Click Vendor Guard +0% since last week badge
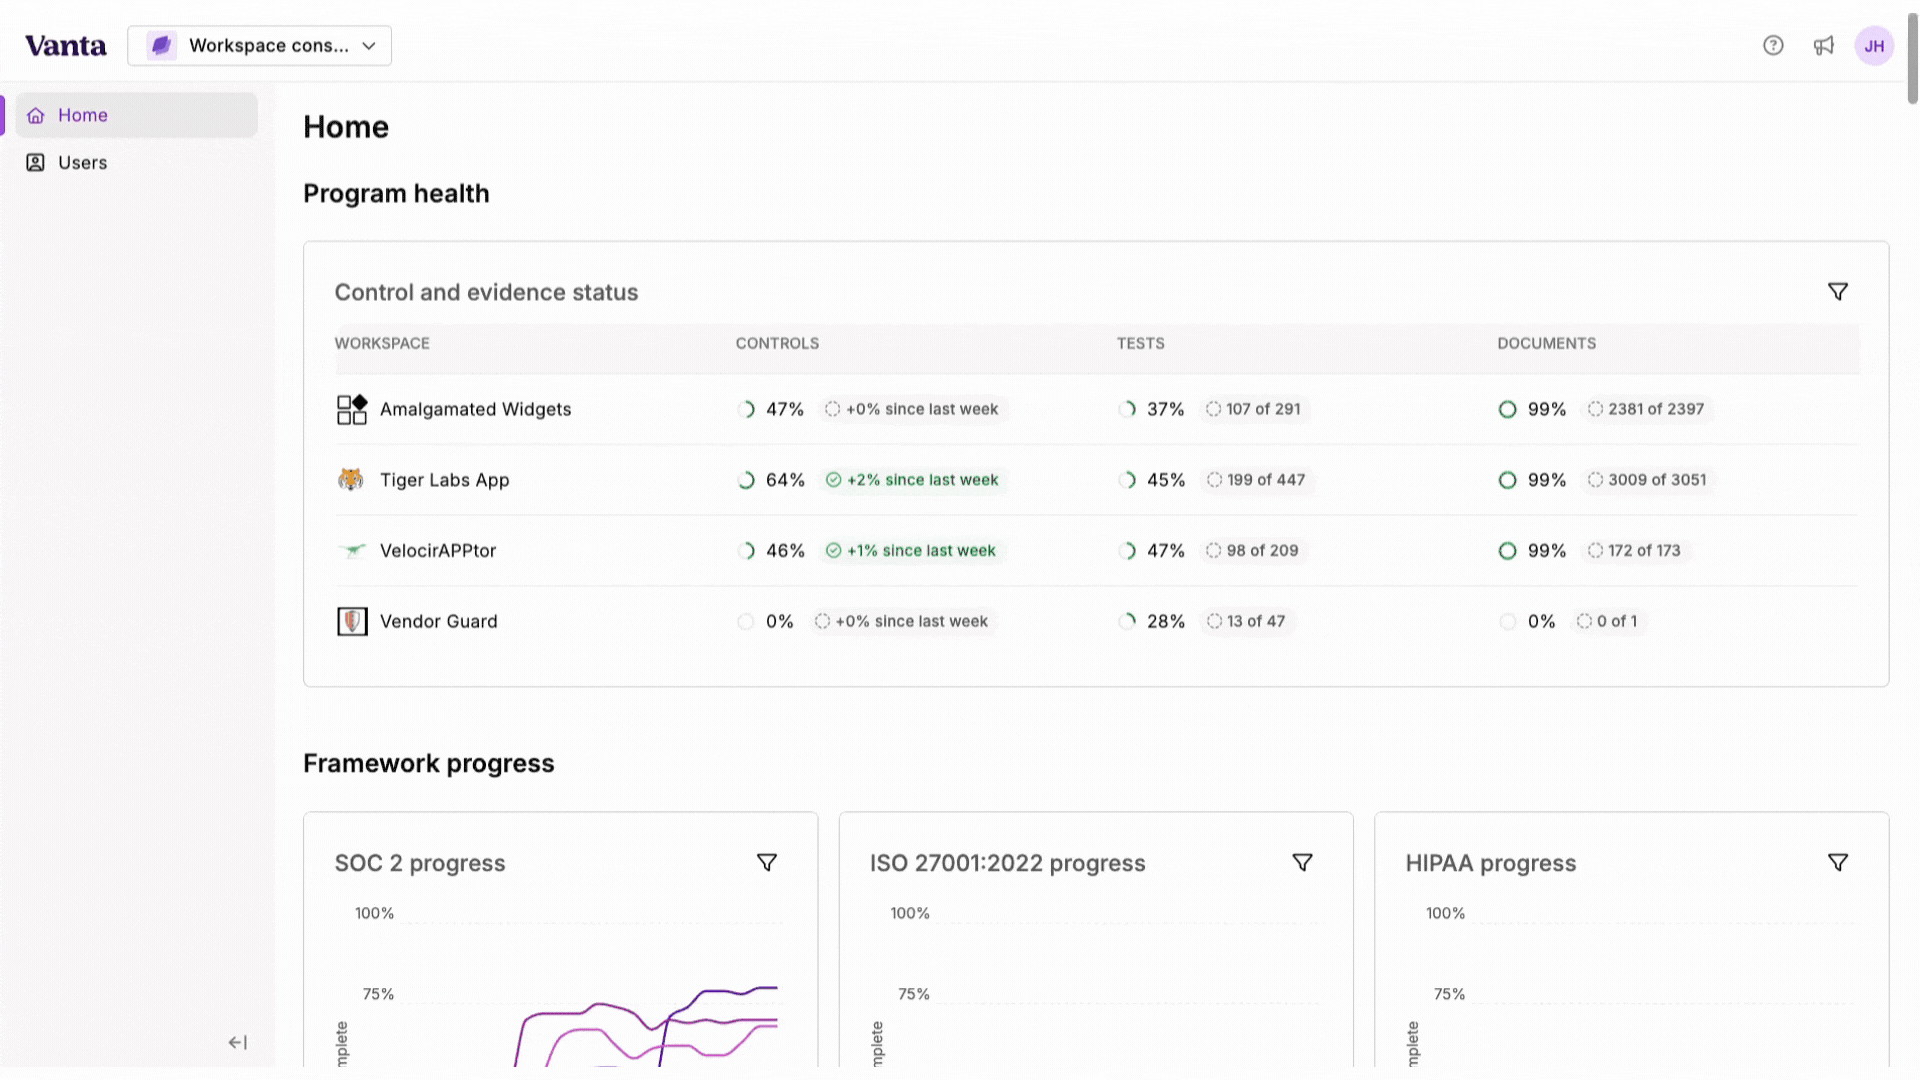This screenshot has height=1080, width=1920. pyautogui.click(x=901, y=622)
